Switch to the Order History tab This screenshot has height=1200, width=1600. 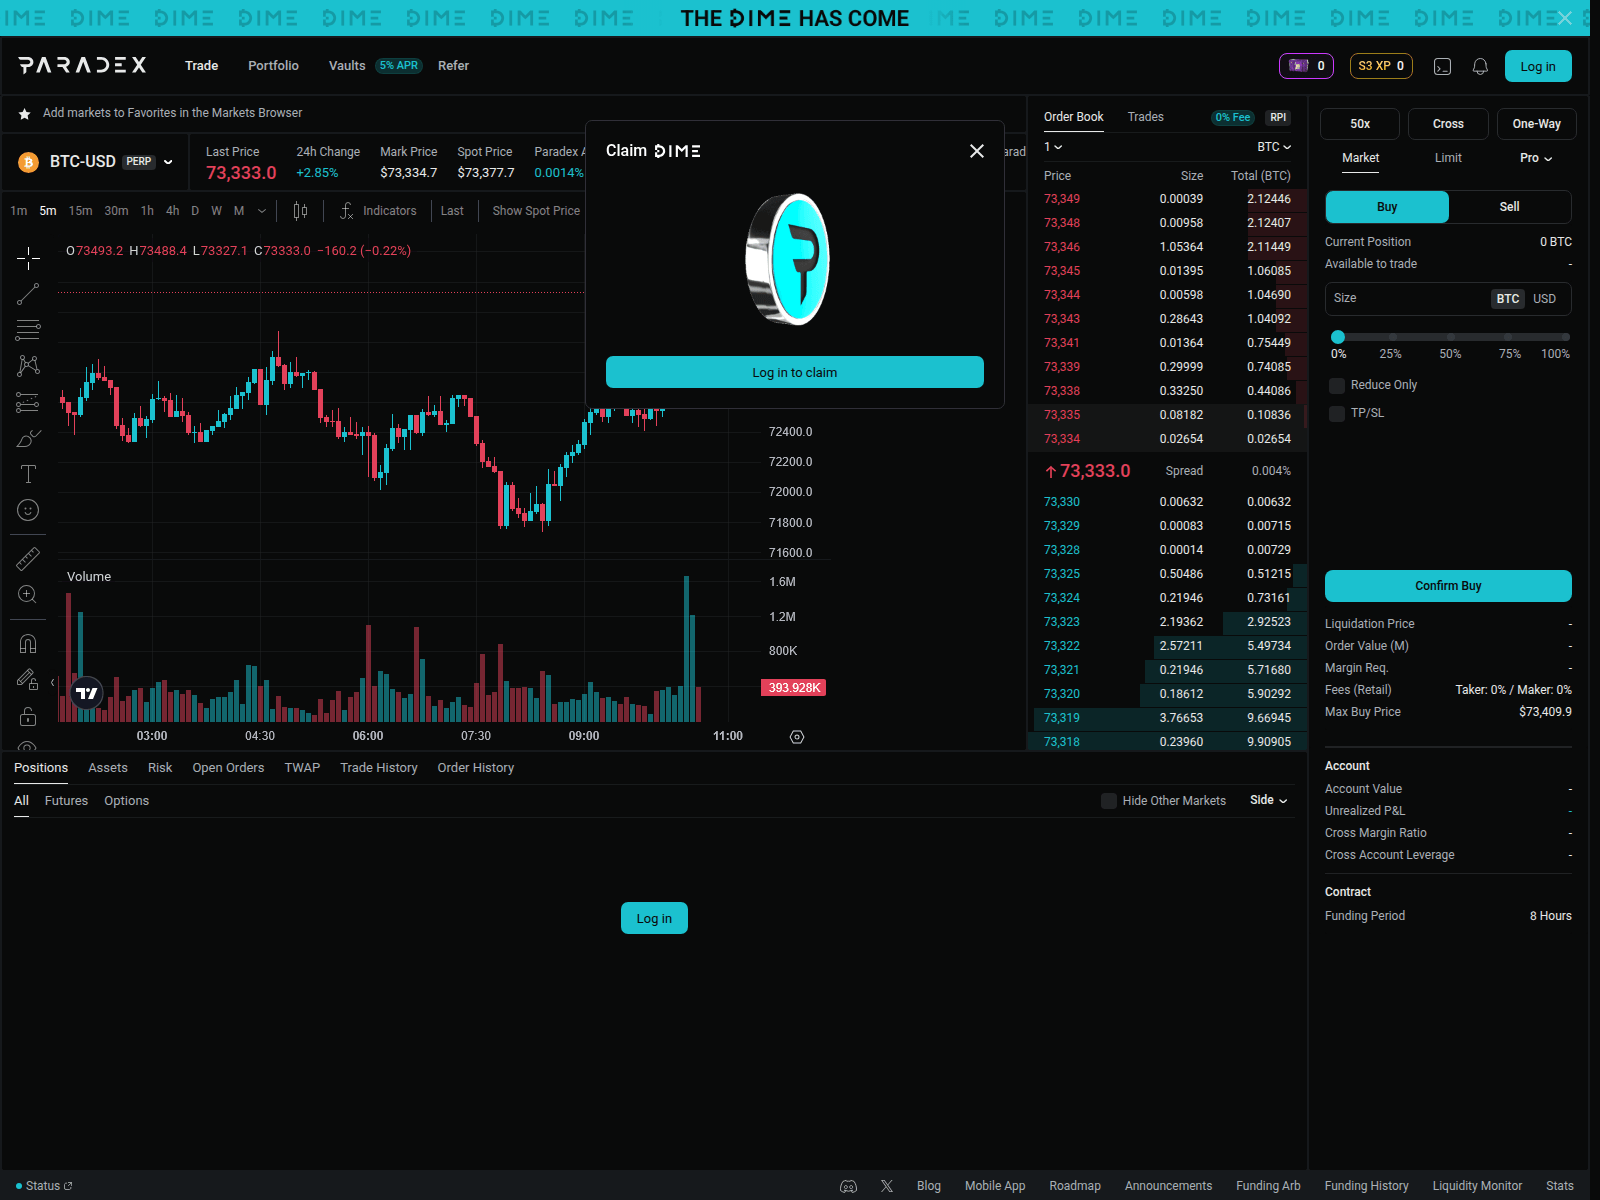[x=475, y=768]
